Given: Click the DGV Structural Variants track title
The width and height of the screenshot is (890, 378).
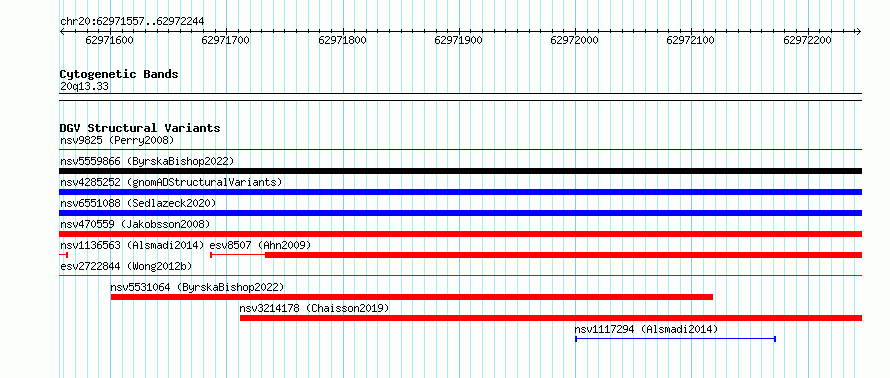Looking at the screenshot, I should click(140, 128).
